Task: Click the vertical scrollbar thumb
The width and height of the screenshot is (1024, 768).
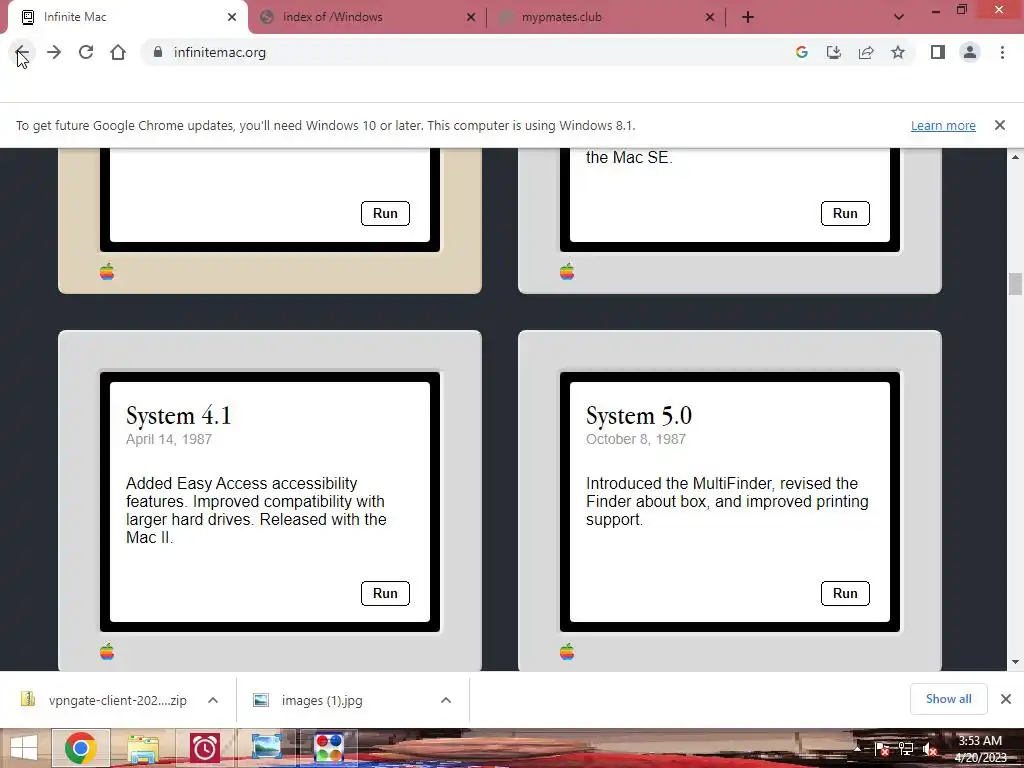Action: (x=1016, y=284)
